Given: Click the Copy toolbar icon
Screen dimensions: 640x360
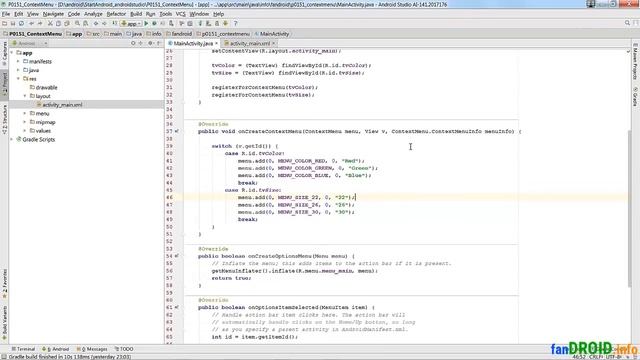Looking at the screenshot, I should pos(58,24).
